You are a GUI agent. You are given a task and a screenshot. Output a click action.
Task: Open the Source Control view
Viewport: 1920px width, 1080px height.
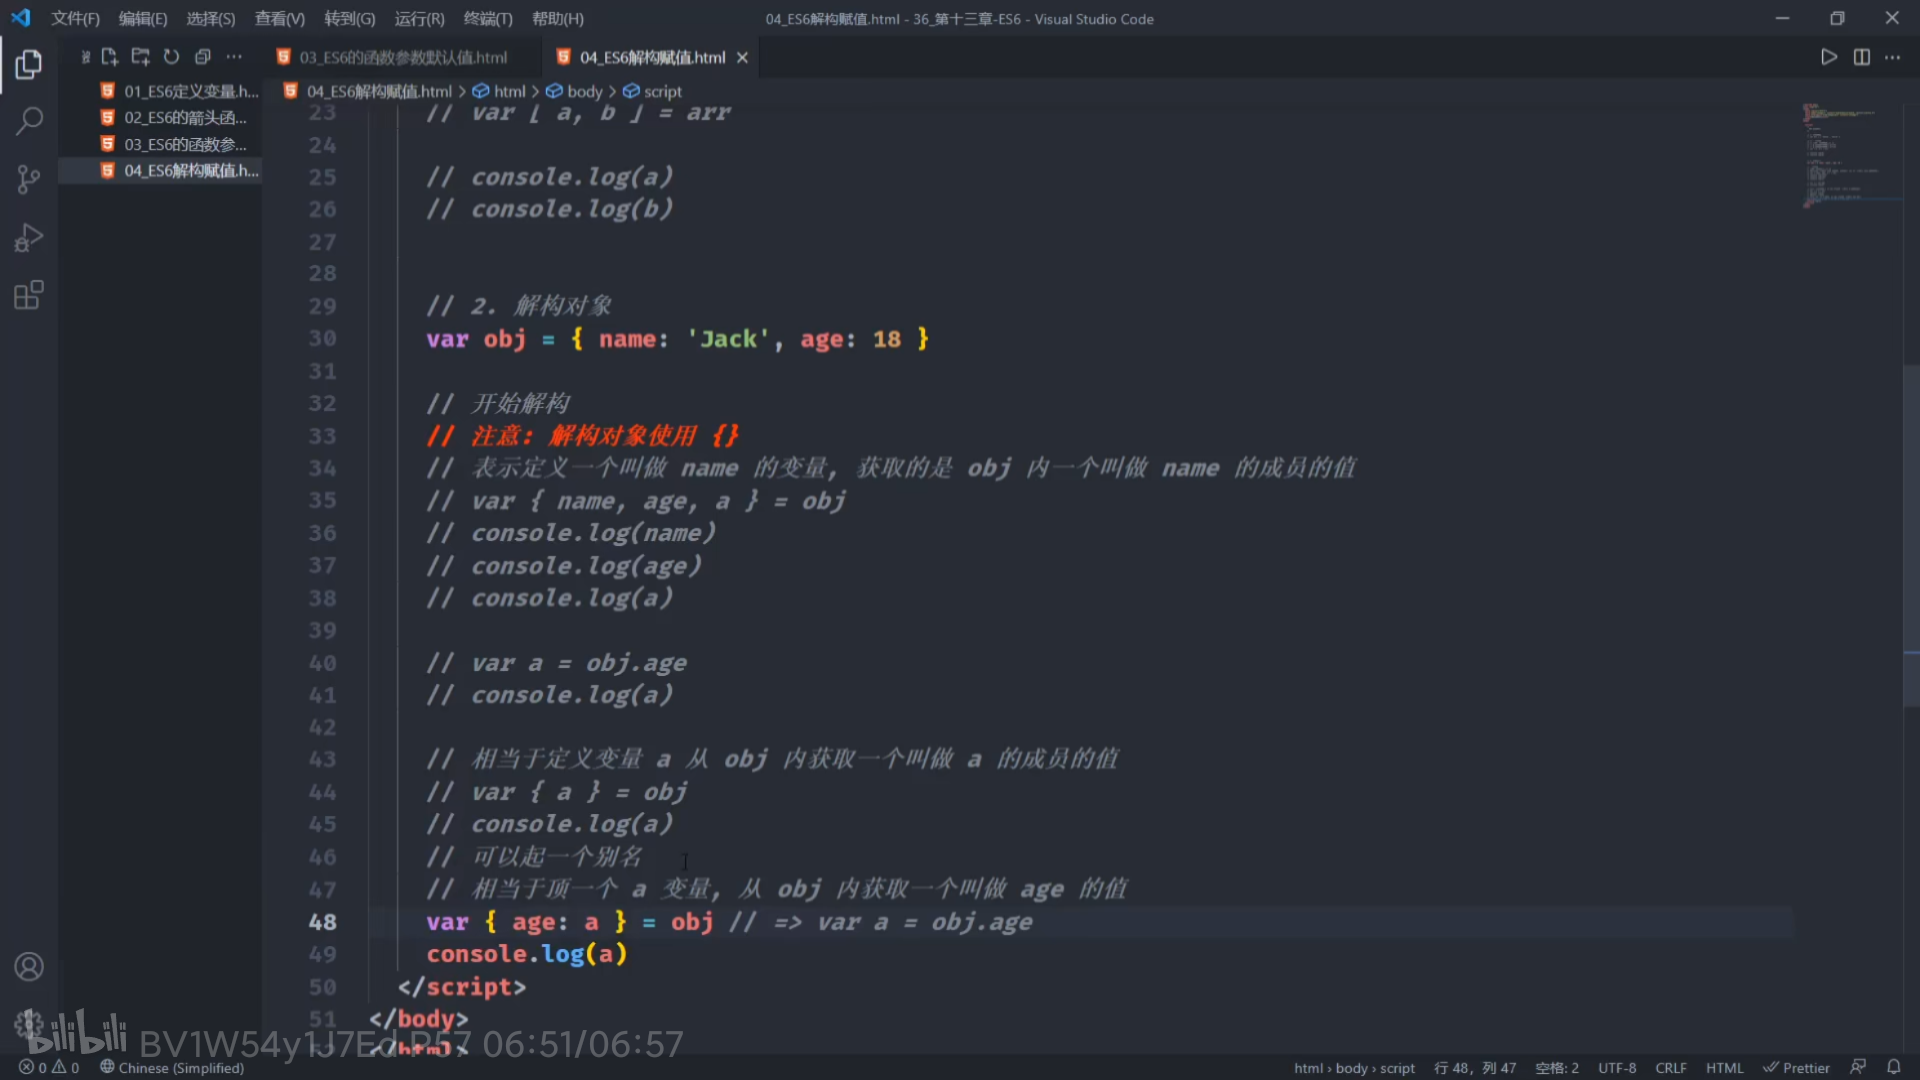pos(29,180)
